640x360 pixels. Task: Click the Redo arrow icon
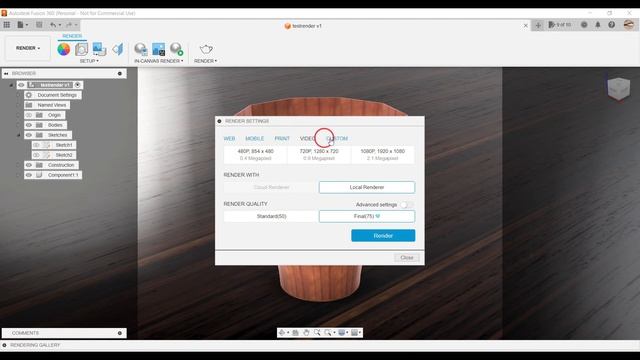(69, 25)
